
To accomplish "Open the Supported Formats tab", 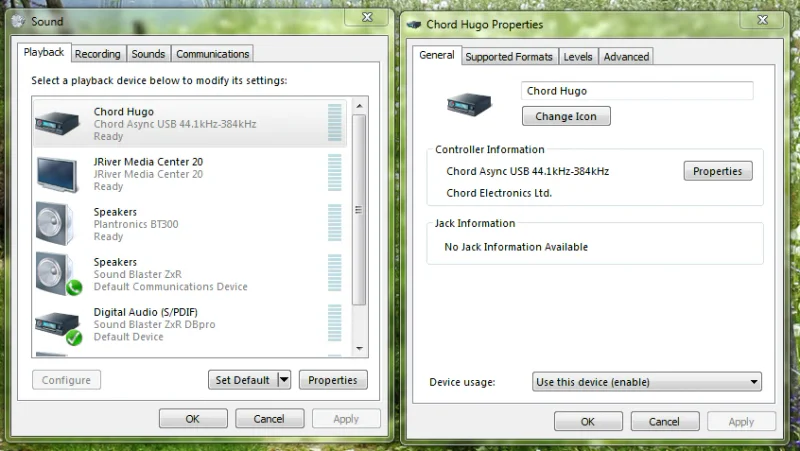I will pyautogui.click(x=509, y=57).
